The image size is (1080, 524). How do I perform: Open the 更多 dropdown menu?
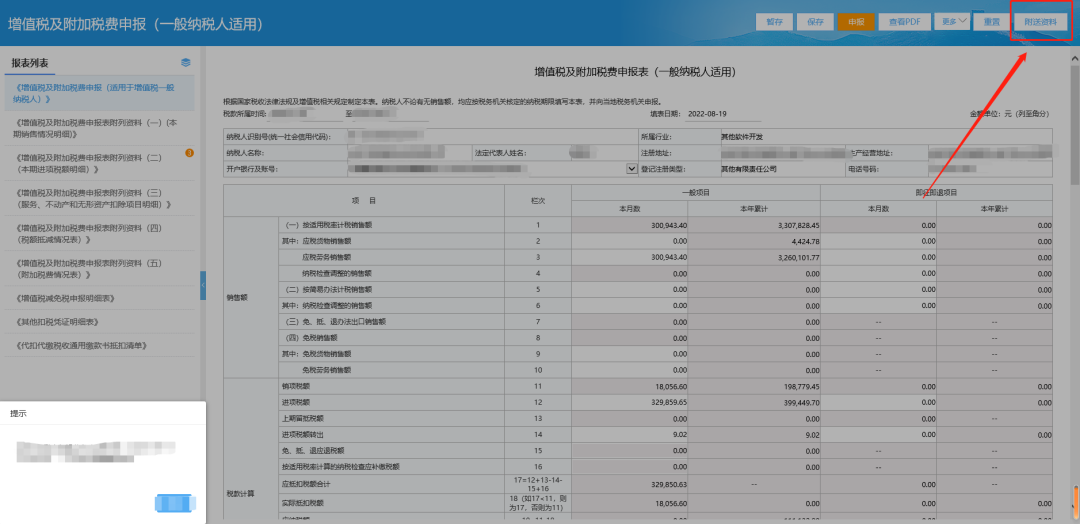pos(953,20)
